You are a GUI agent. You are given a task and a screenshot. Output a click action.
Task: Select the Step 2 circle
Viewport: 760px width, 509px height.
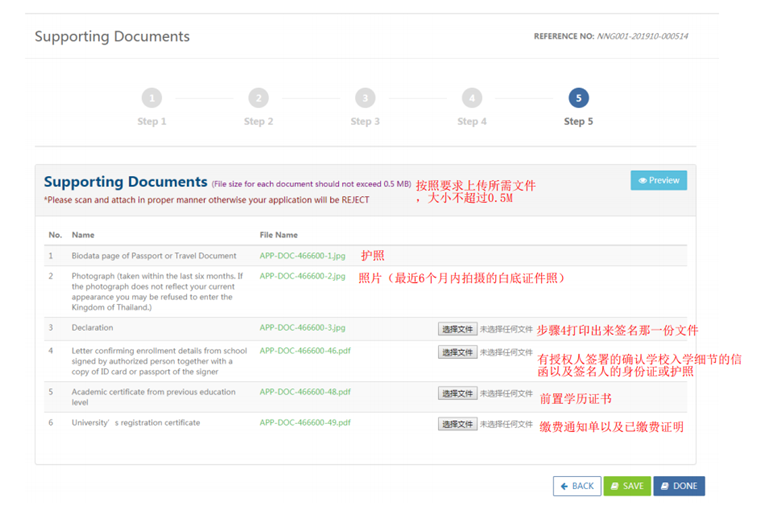pos(258,98)
